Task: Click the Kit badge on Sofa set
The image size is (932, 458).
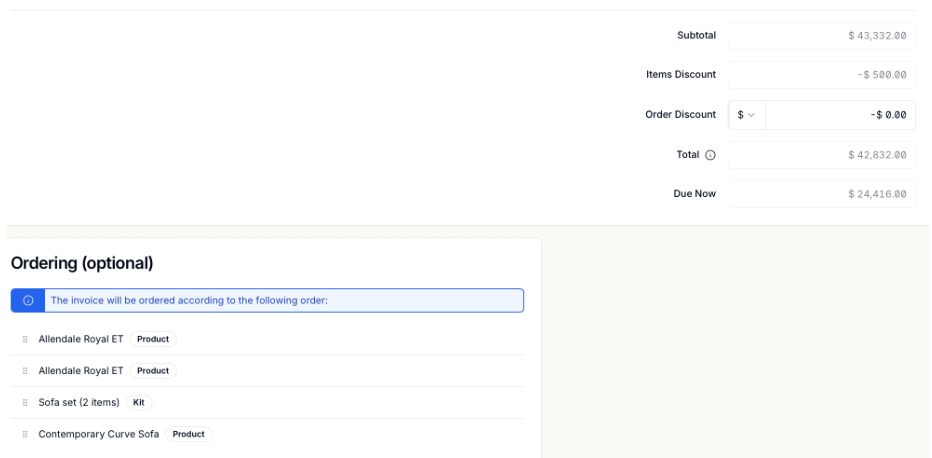Action: tap(139, 403)
